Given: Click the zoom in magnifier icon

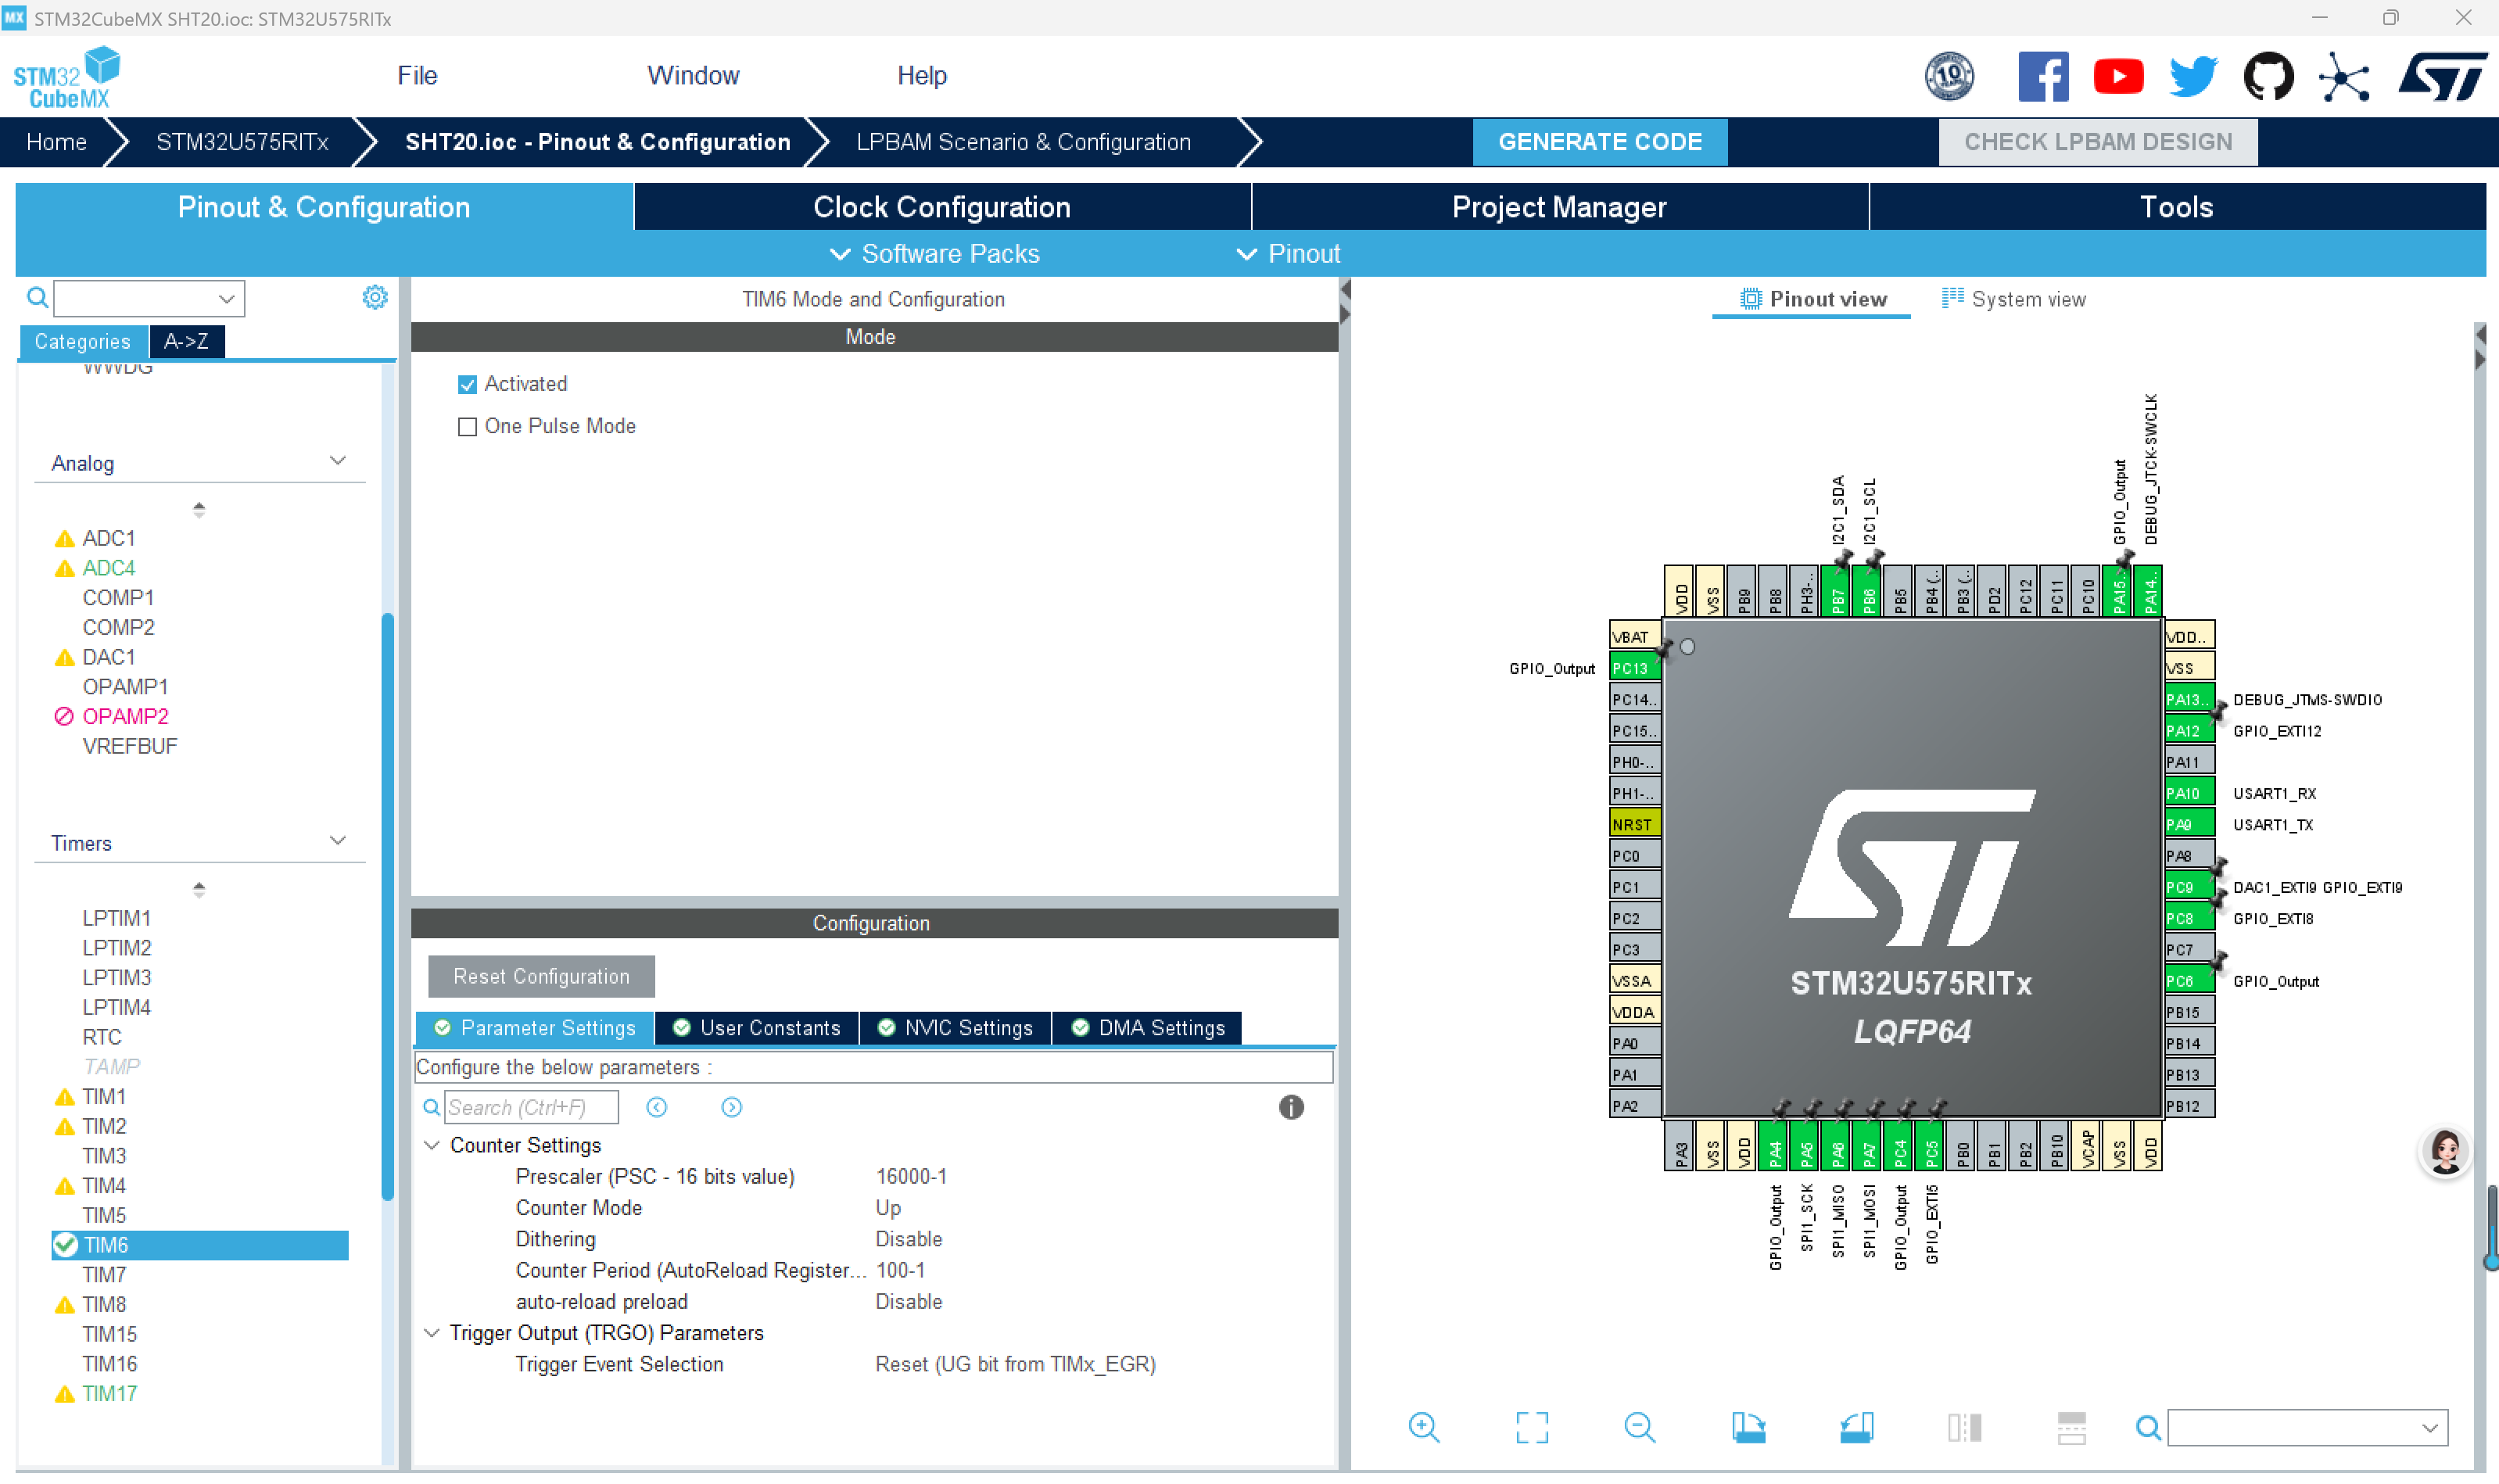Looking at the screenshot, I should [x=1423, y=1427].
